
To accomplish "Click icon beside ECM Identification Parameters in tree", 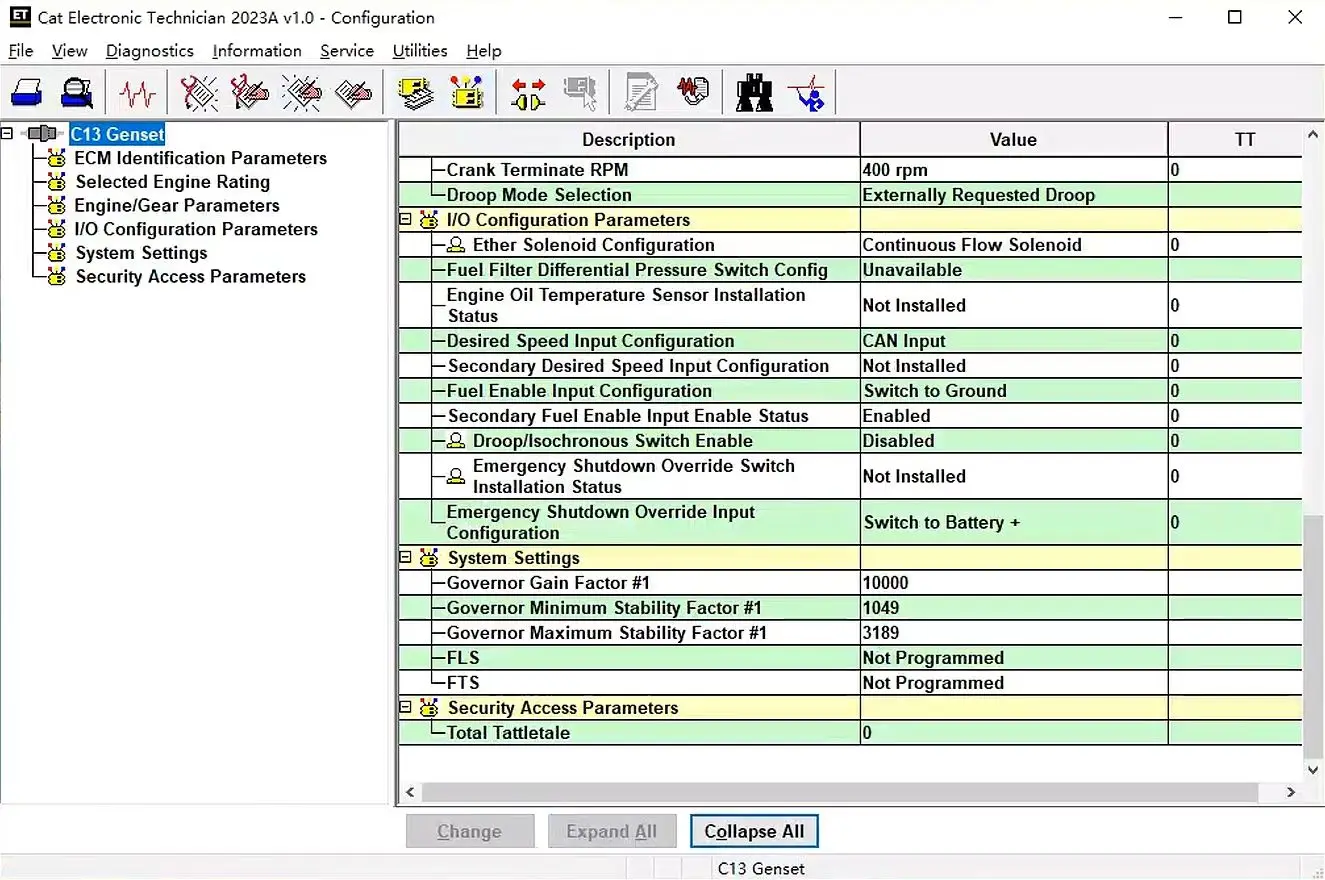I will click(x=56, y=158).
